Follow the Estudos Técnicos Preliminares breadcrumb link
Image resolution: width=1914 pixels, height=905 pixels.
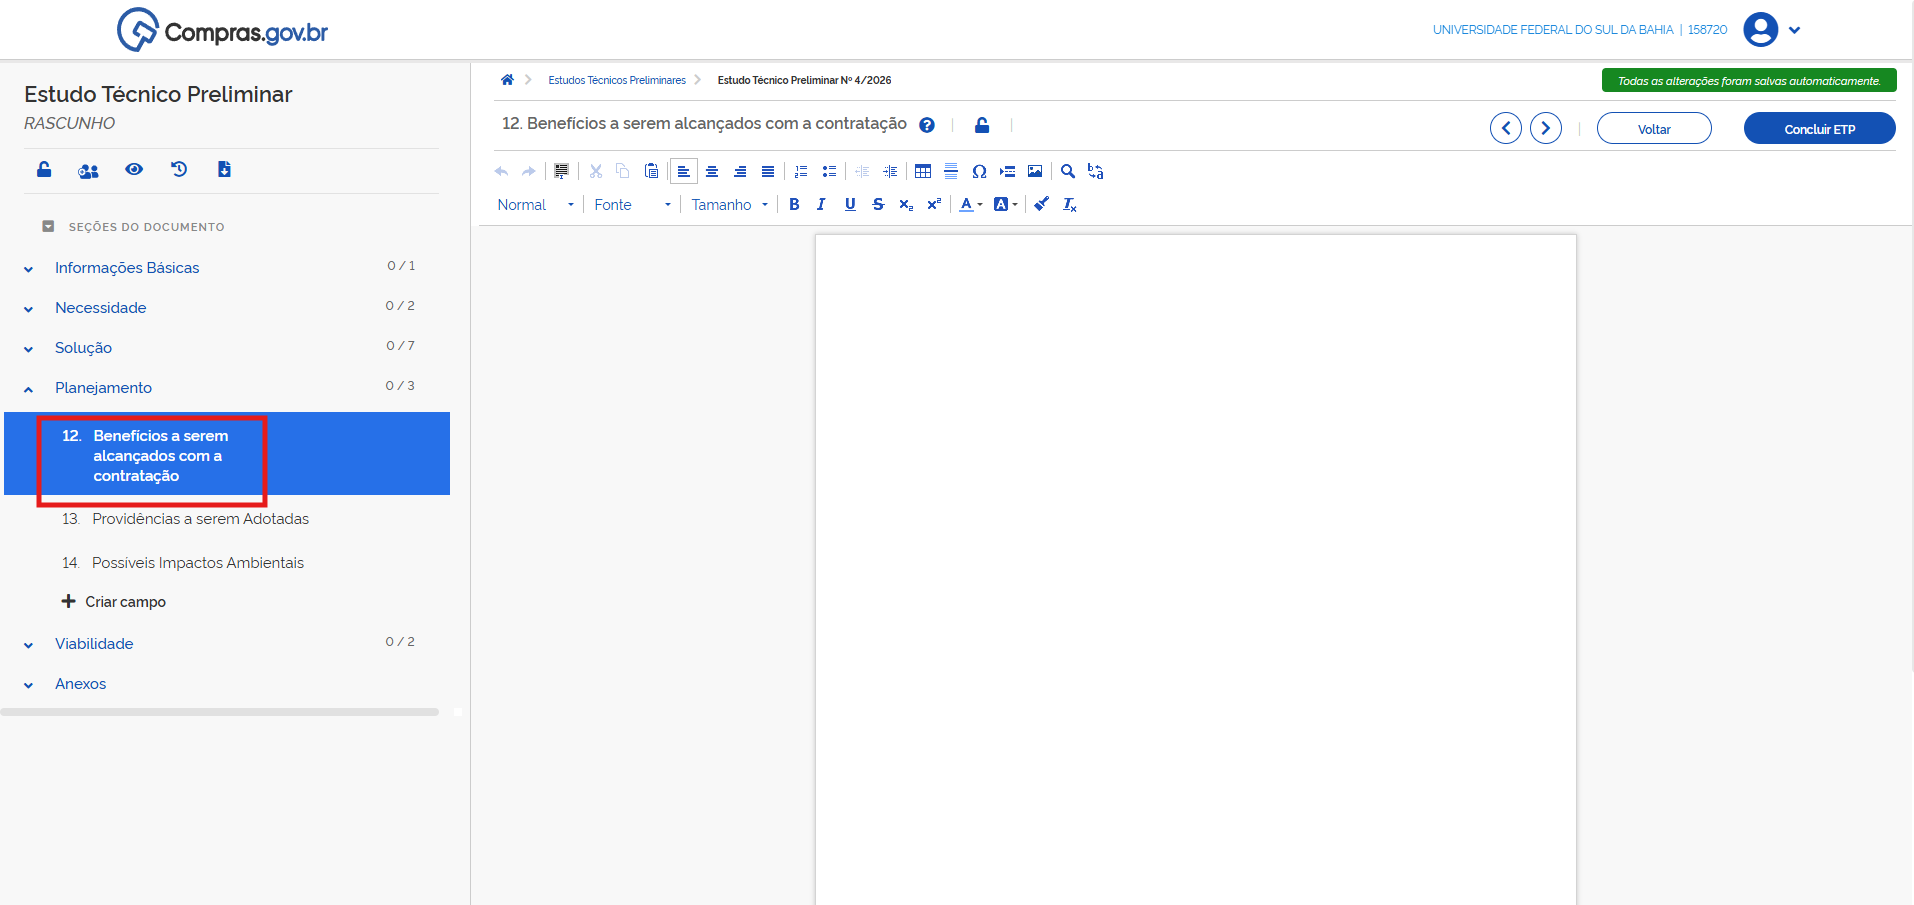[616, 80]
